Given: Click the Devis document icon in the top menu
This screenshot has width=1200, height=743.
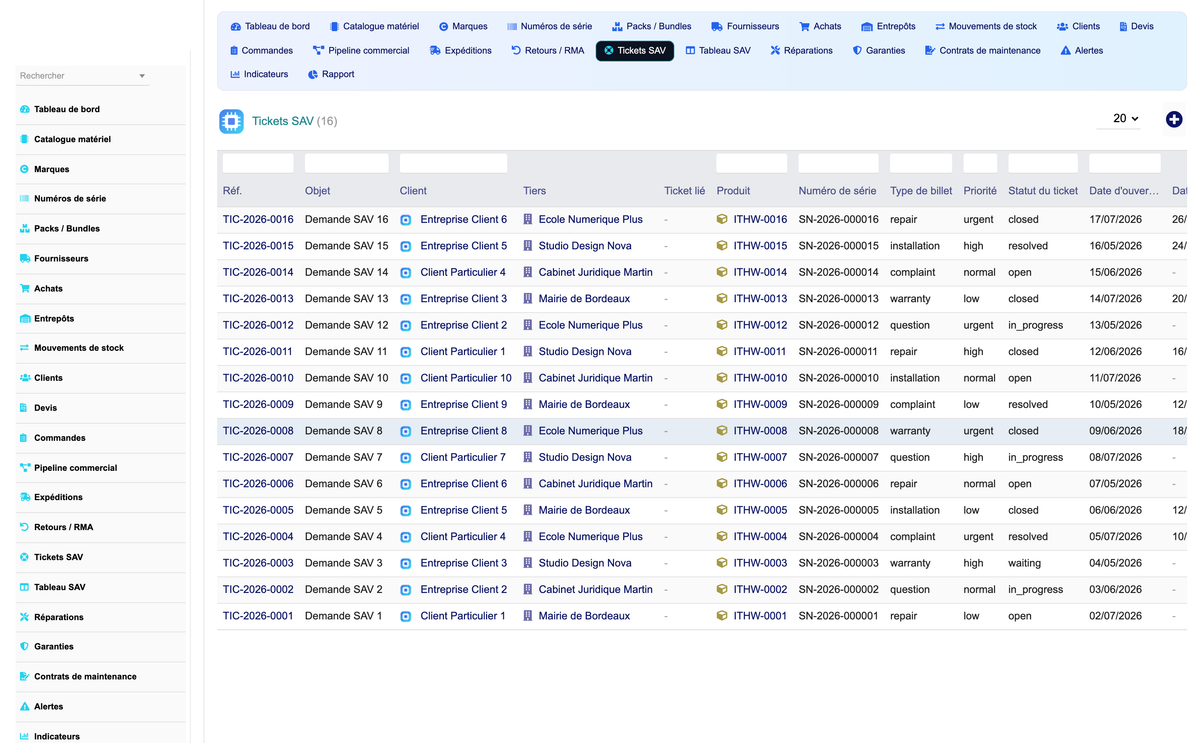Looking at the screenshot, I should (1123, 26).
